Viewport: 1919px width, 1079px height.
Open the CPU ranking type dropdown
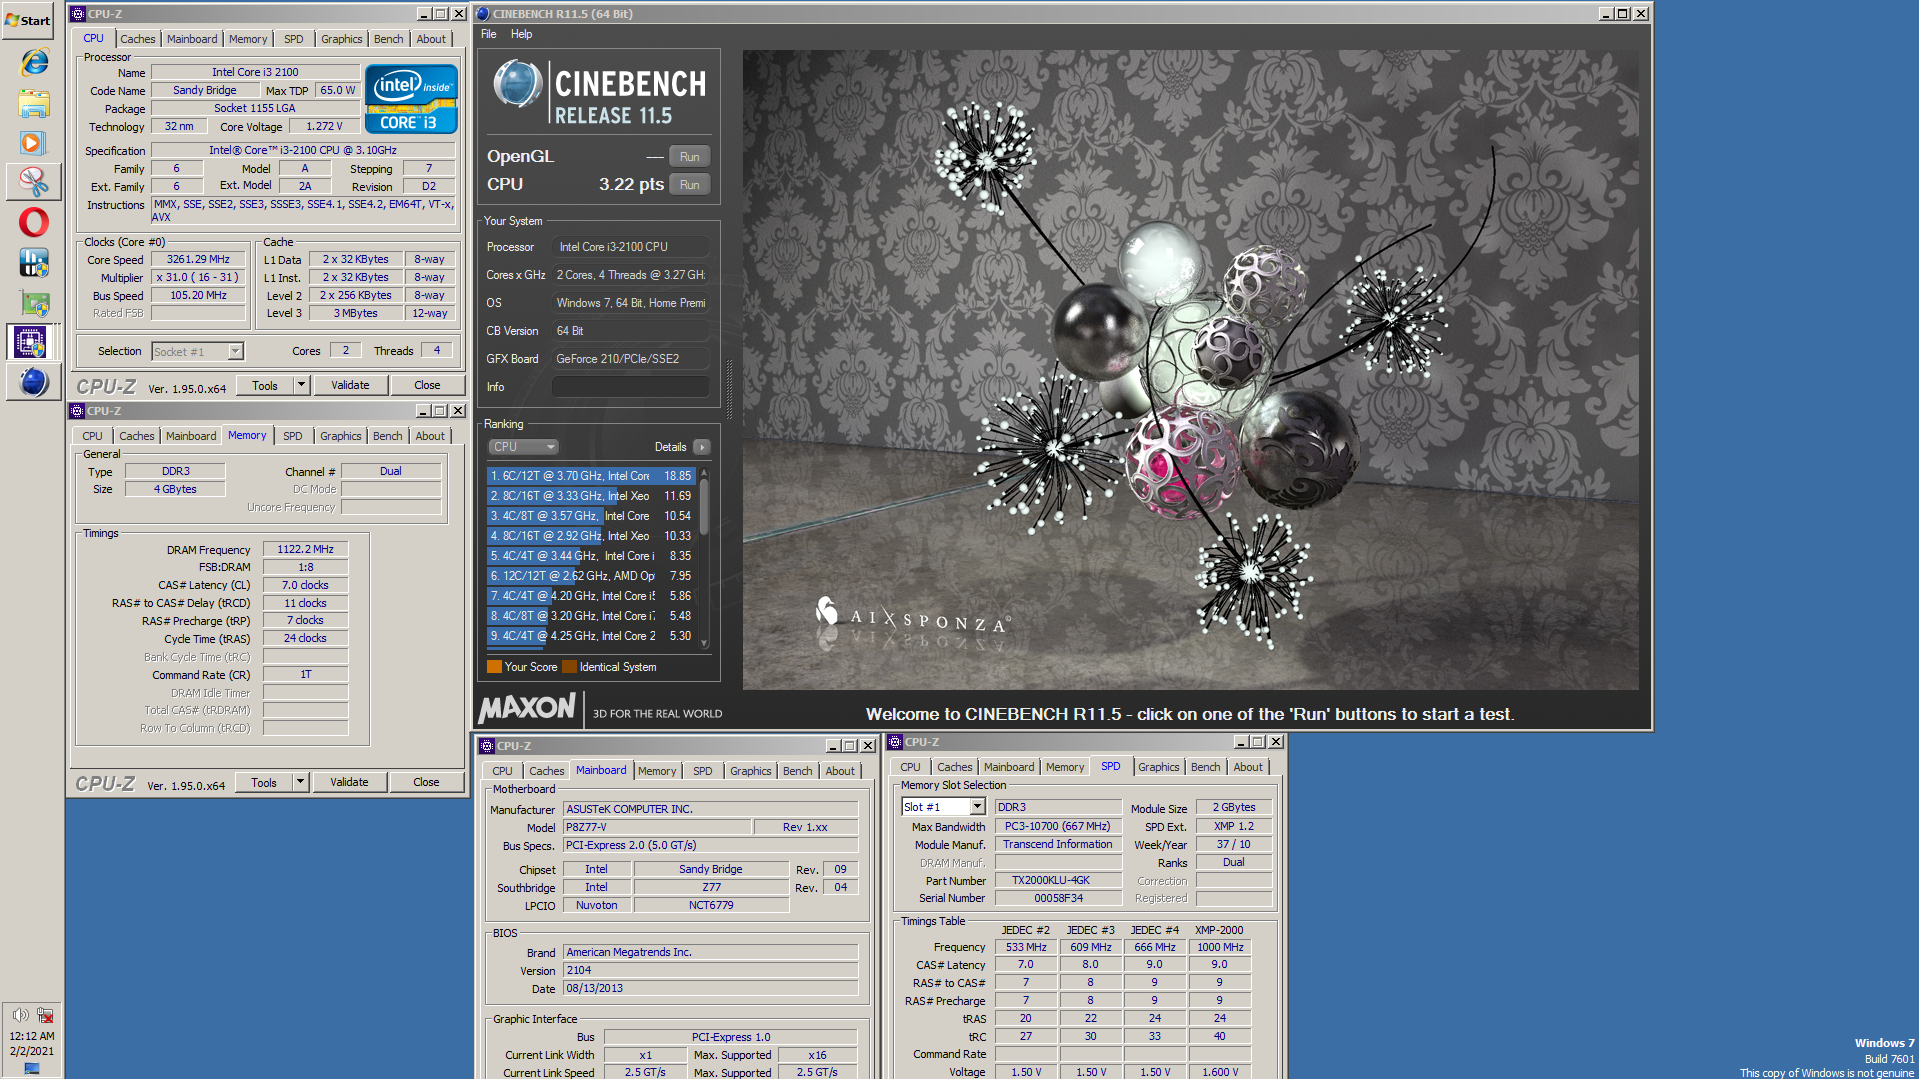(524, 447)
